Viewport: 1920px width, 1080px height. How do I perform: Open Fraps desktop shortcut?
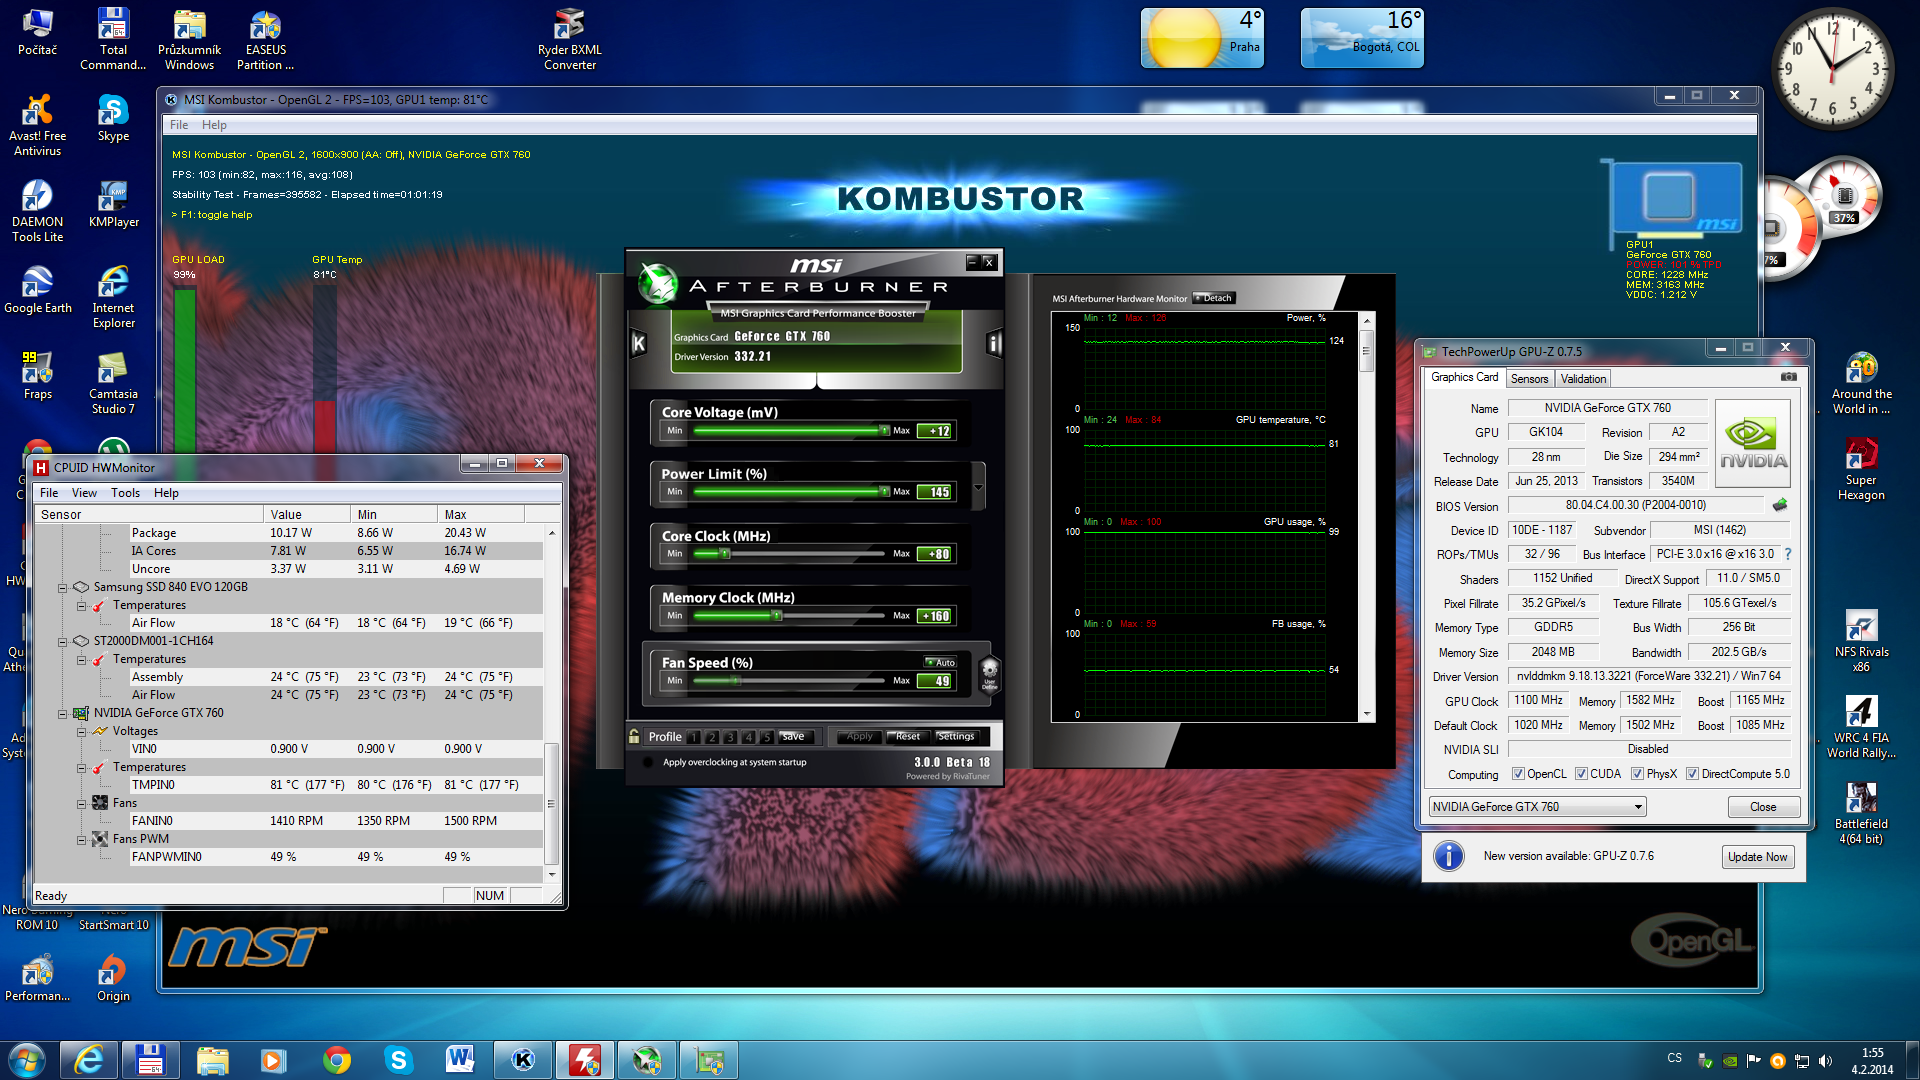click(x=37, y=376)
